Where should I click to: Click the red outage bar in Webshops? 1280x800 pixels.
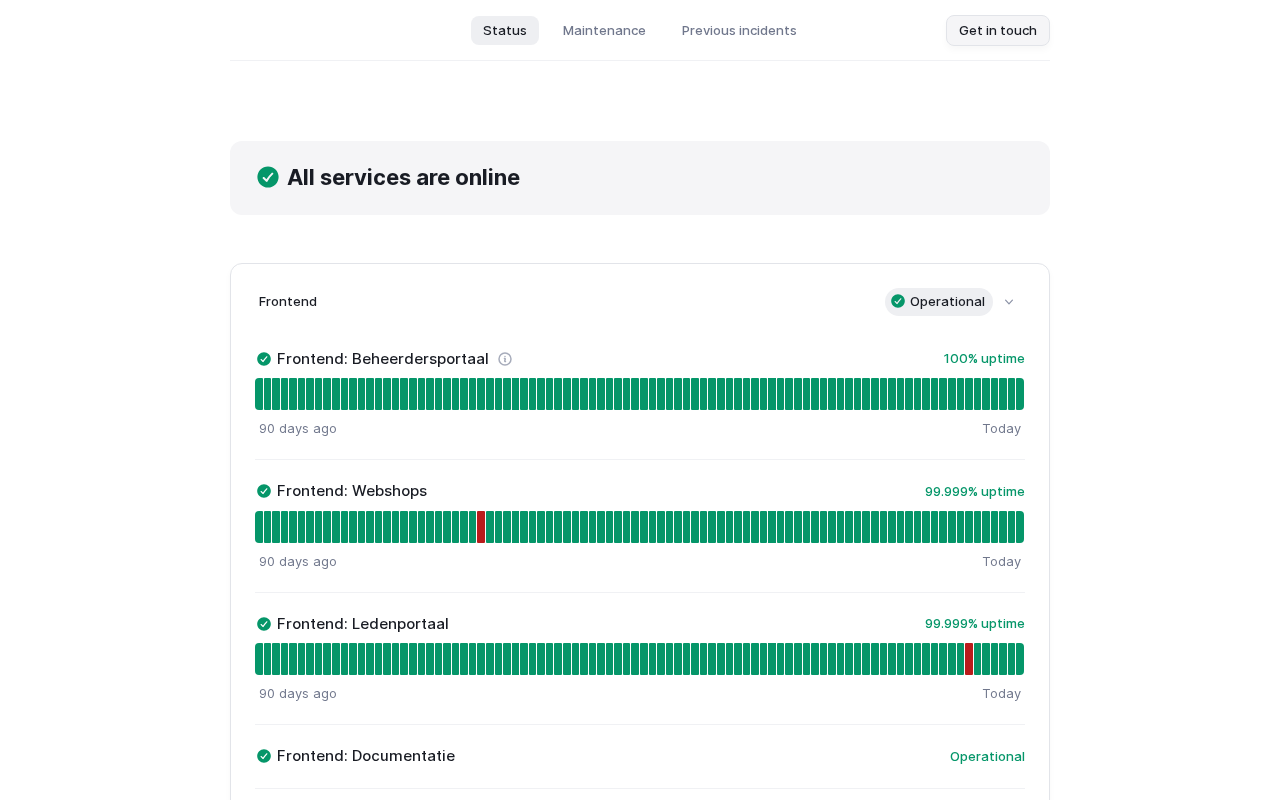pyautogui.click(x=481, y=527)
